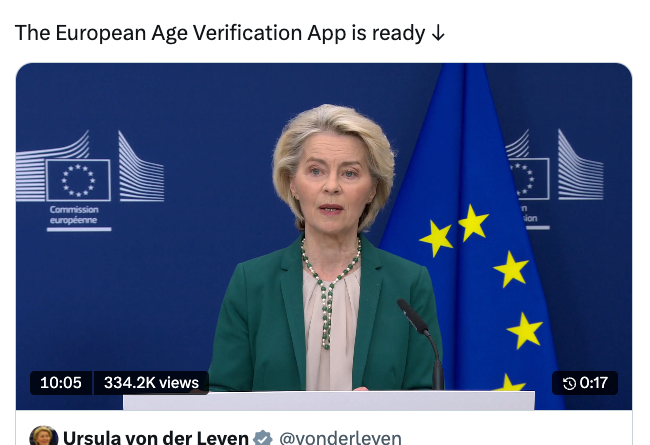Click the white podium at video bottom
This screenshot has height=445, width=650.
click(x=329, y=400)
